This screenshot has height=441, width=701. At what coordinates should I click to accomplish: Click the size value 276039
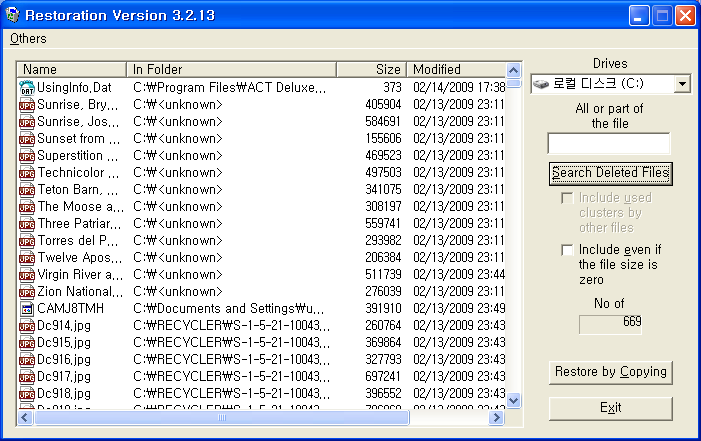383,292
